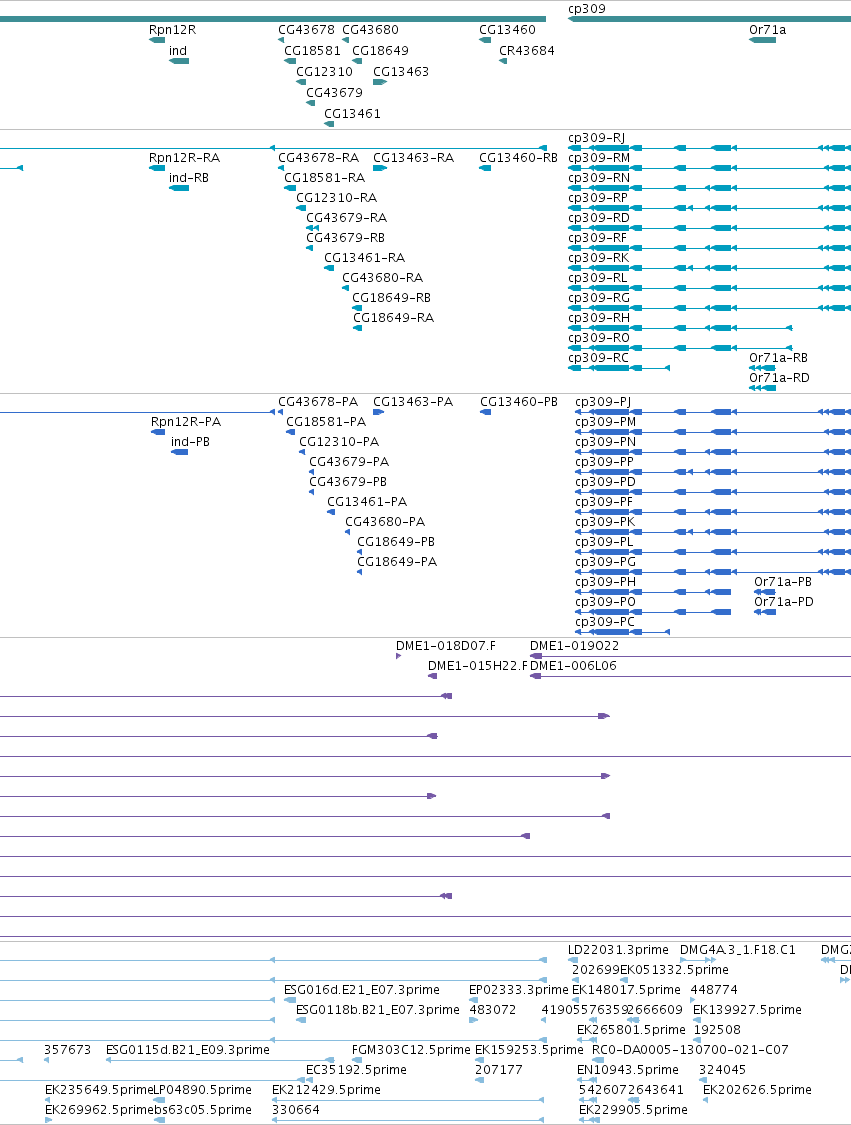Select protein CG43678-PA
Screen dimensions: 851x1125
pos(318,402)
